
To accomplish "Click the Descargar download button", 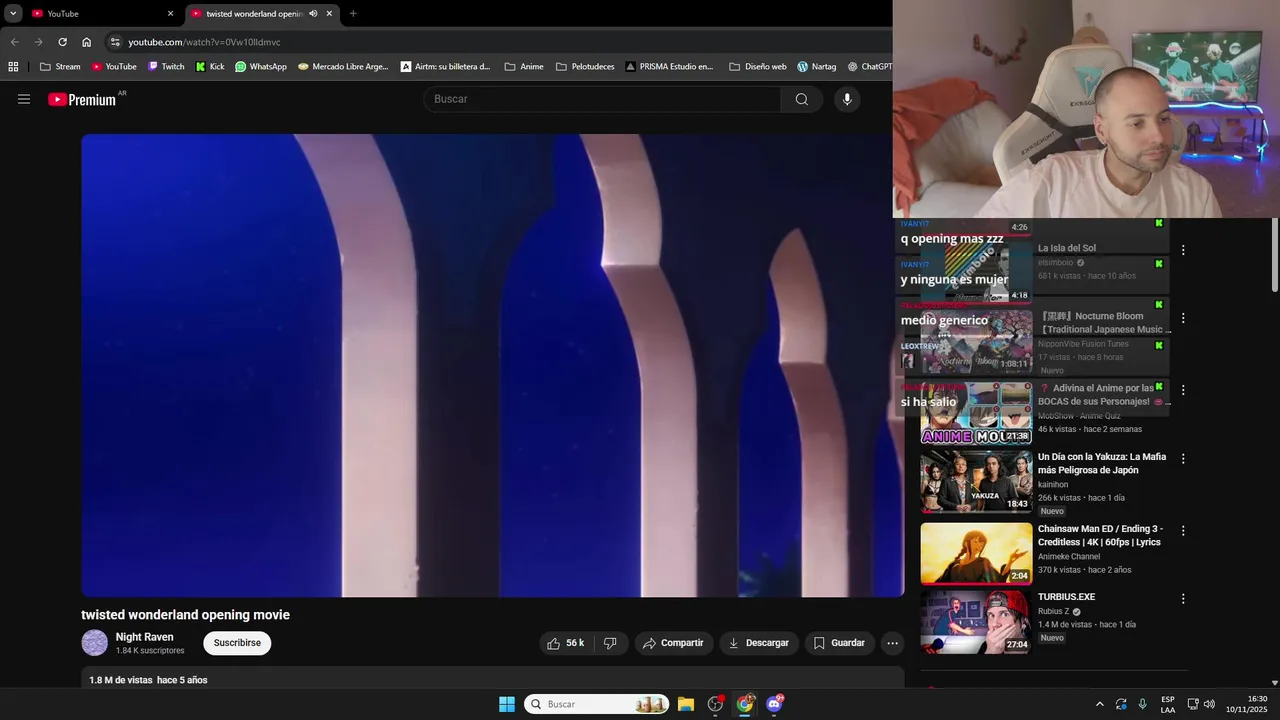I will (x=759, y=643).
